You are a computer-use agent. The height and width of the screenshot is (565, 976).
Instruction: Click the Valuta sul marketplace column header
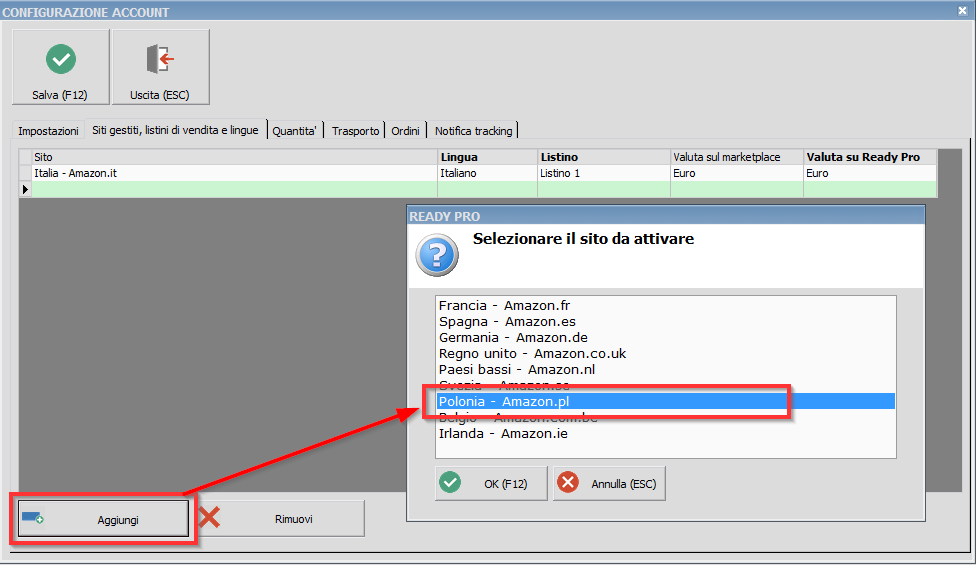click(x=737, y=157)
